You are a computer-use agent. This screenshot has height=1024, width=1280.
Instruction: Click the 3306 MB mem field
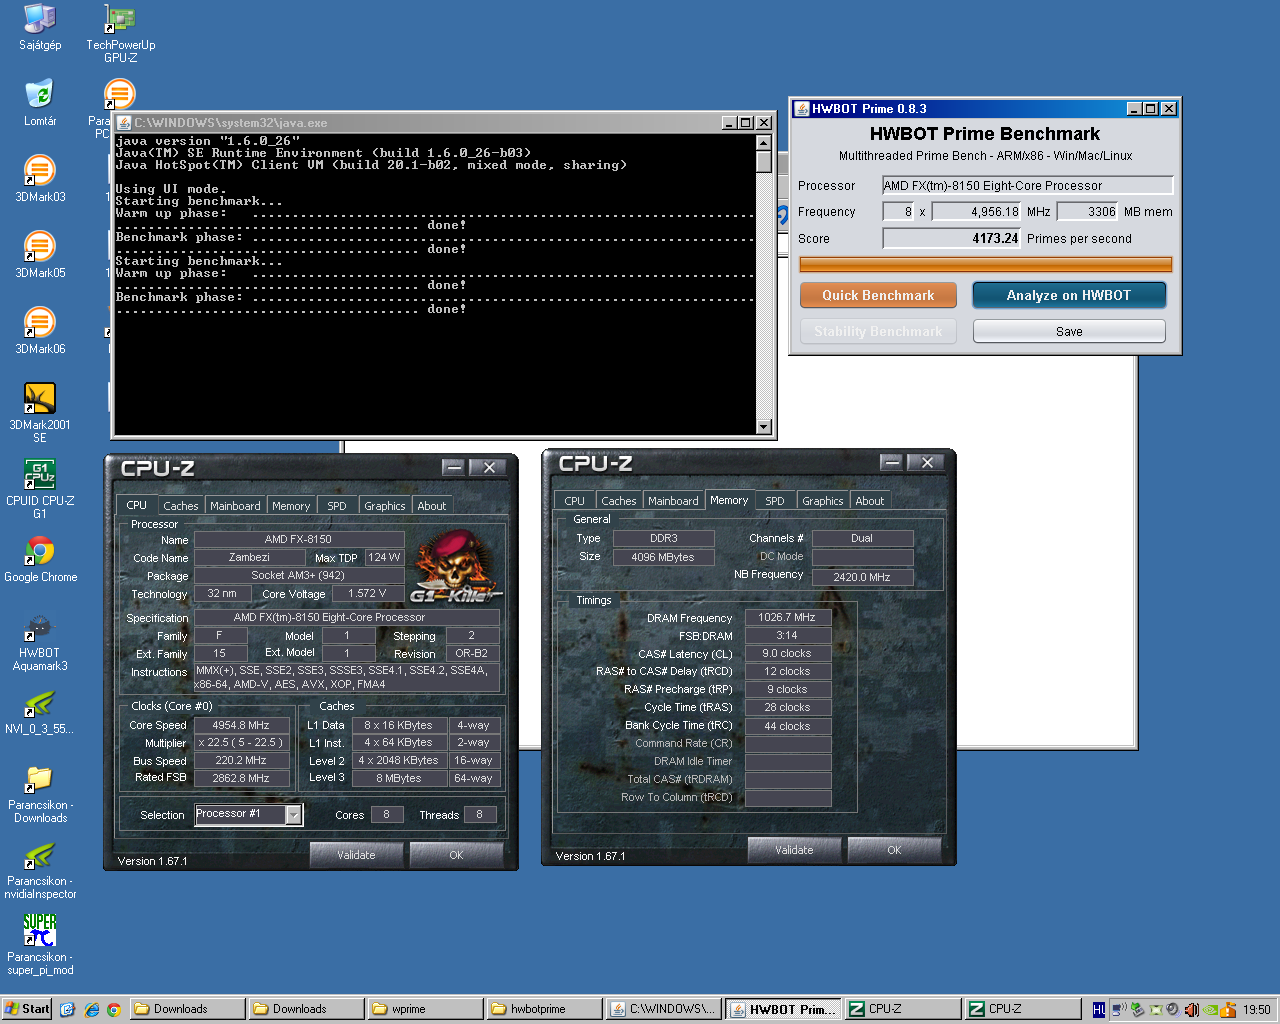pos(1087,211)
